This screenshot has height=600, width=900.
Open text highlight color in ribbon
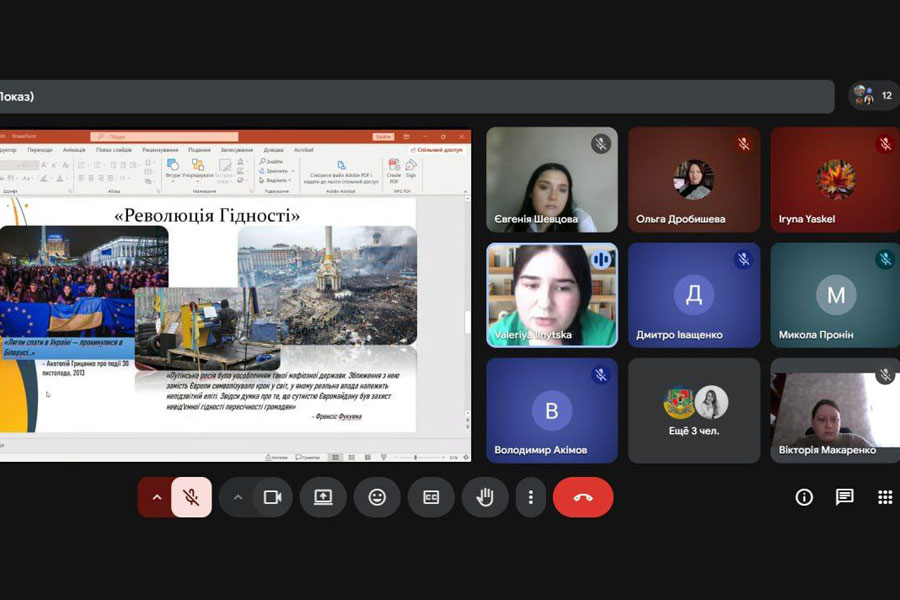[45, 179]
